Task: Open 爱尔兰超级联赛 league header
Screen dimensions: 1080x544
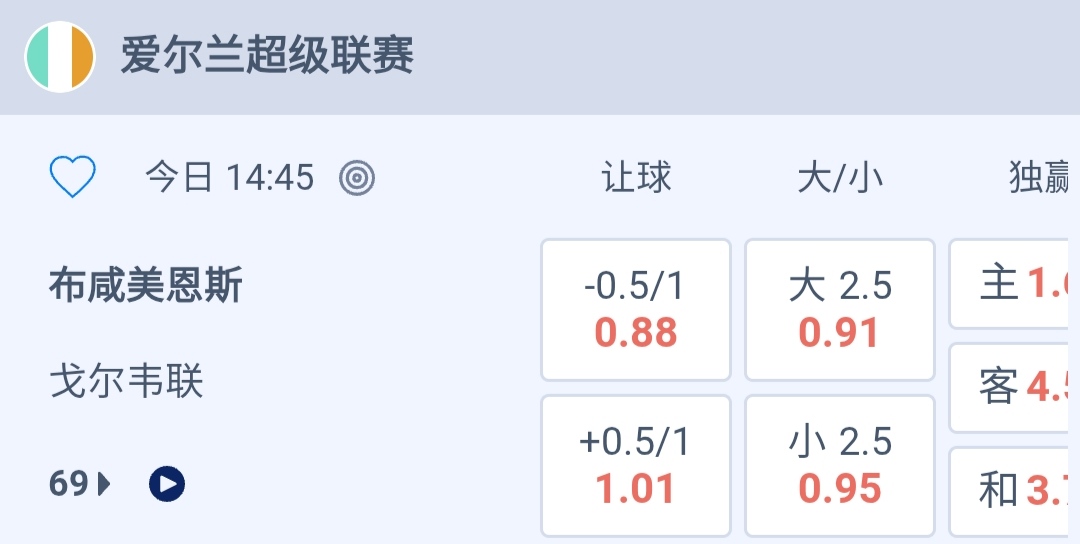Action: click(267, 56)
